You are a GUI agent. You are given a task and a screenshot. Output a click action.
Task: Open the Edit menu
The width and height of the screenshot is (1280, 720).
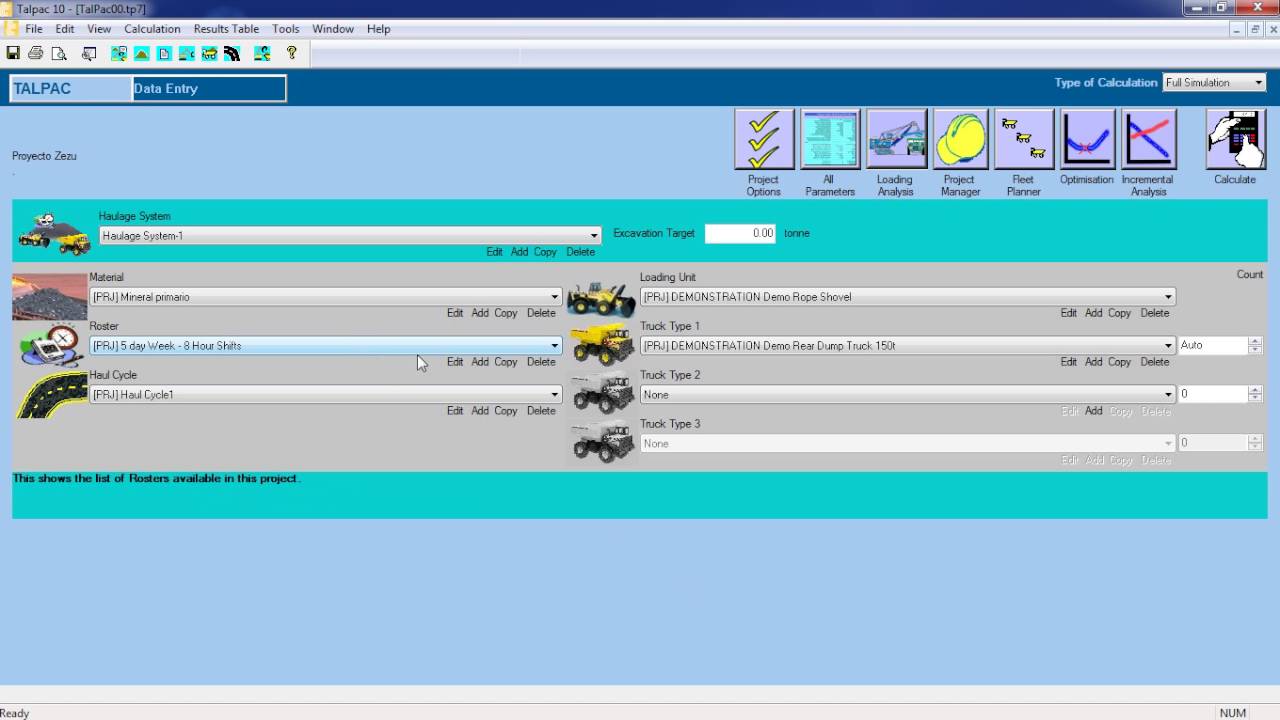click(65, 29)
